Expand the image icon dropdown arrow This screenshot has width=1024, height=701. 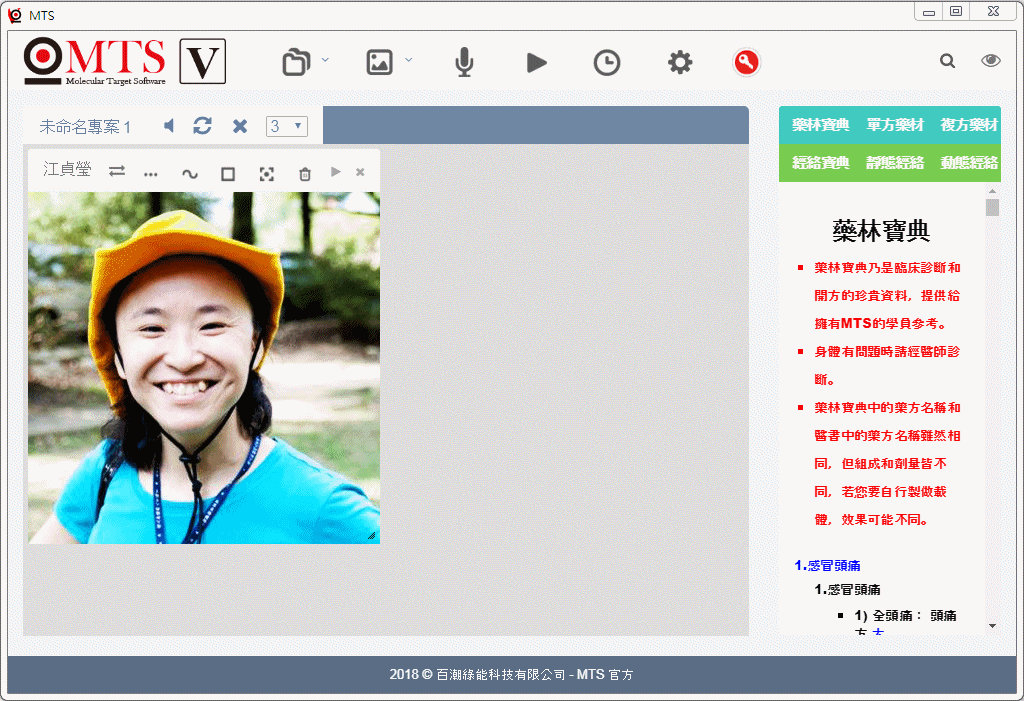click(408, 60)
